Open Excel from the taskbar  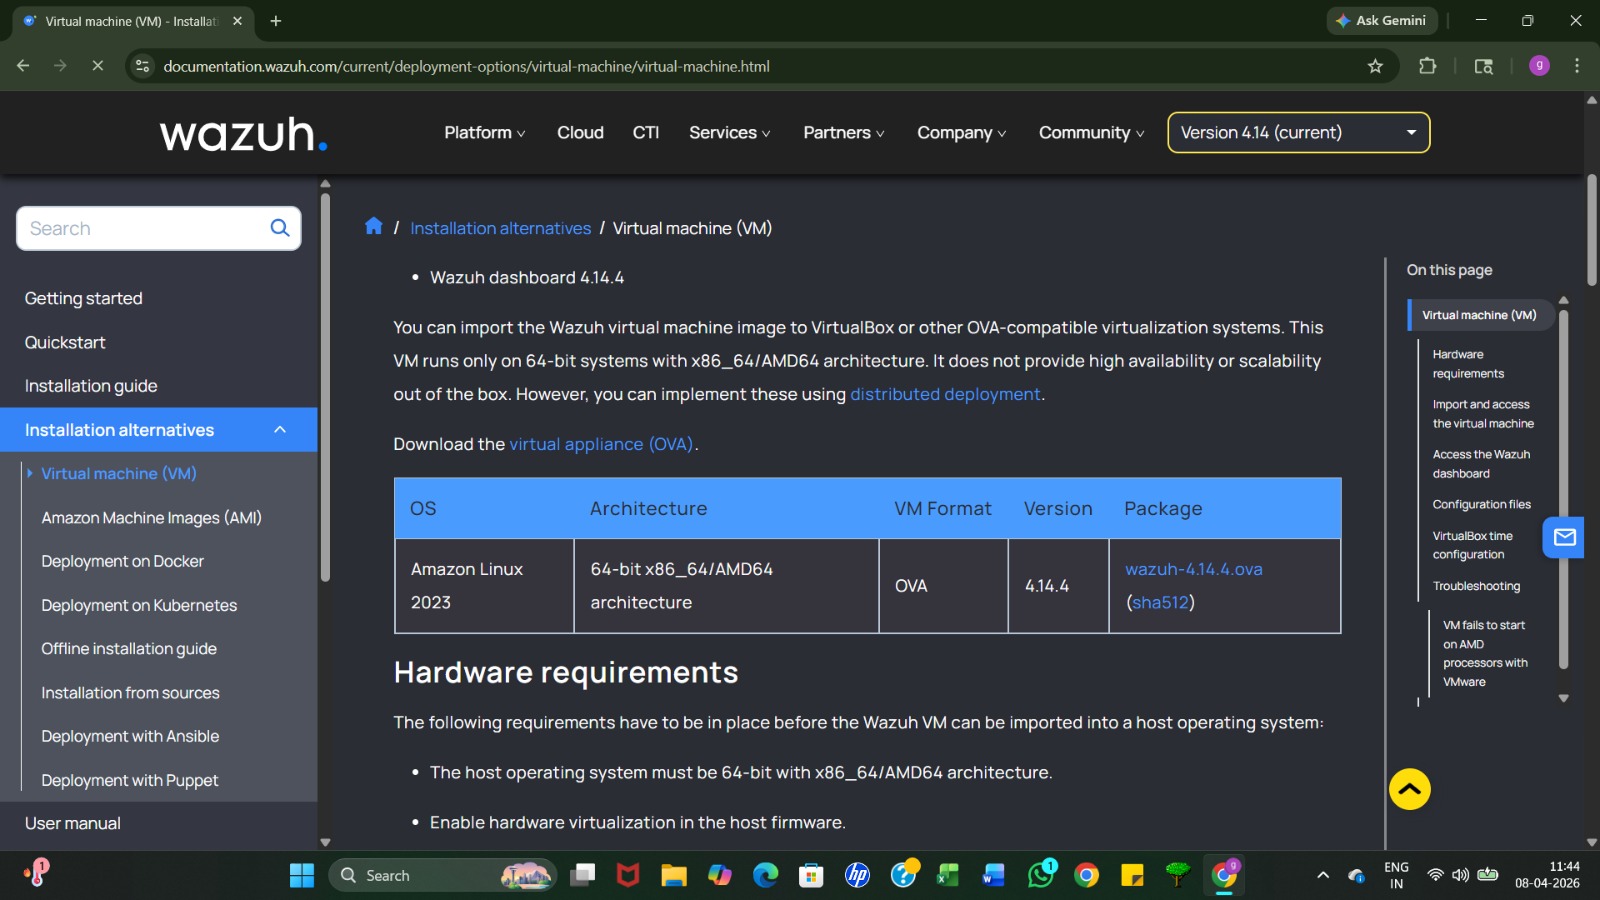tap(947, 876)
